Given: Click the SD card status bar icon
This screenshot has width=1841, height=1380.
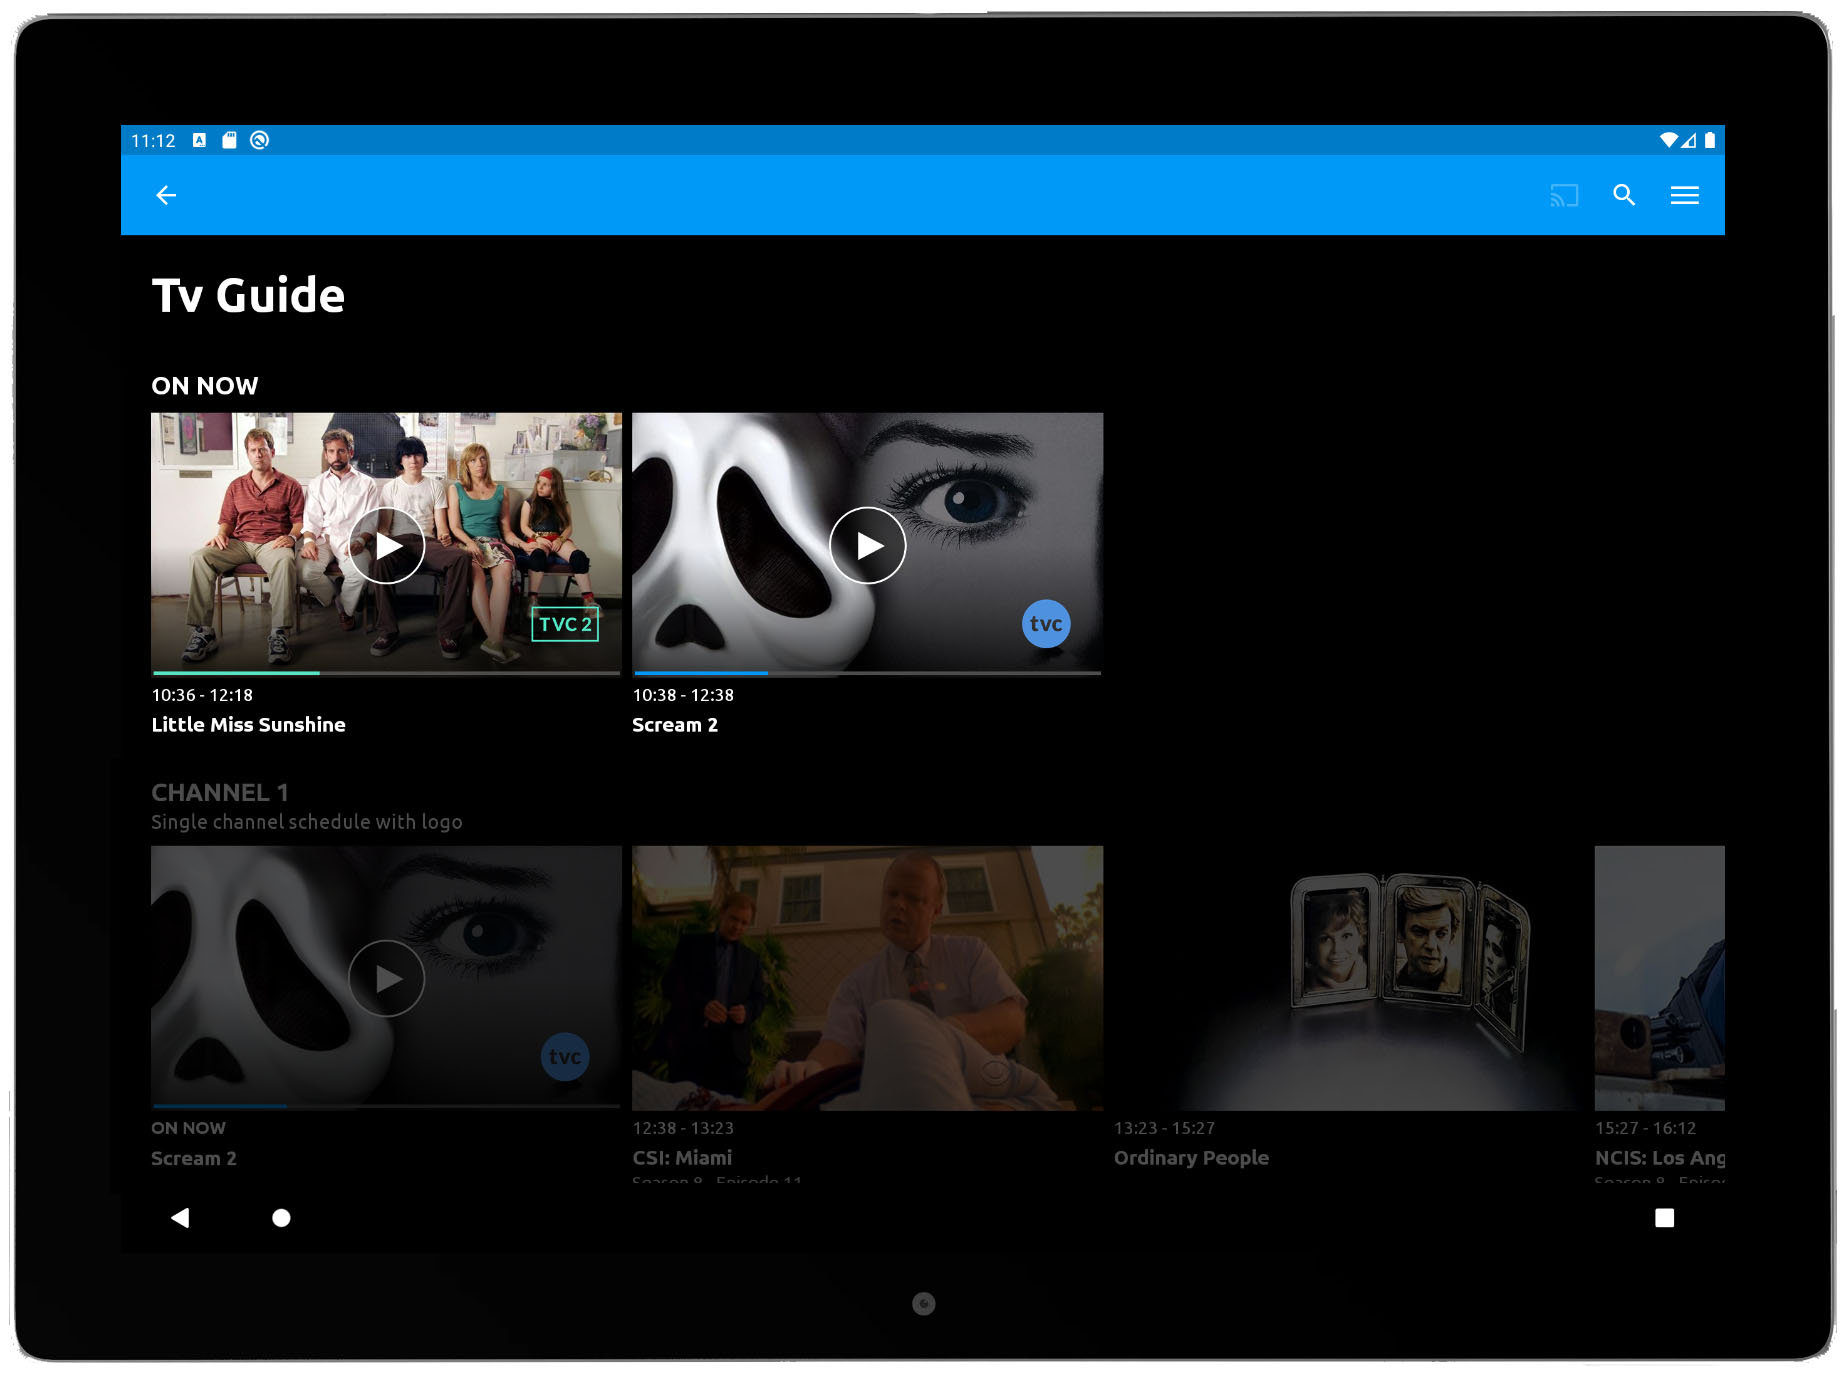Looking at the screenshot, I should [229, 140].
